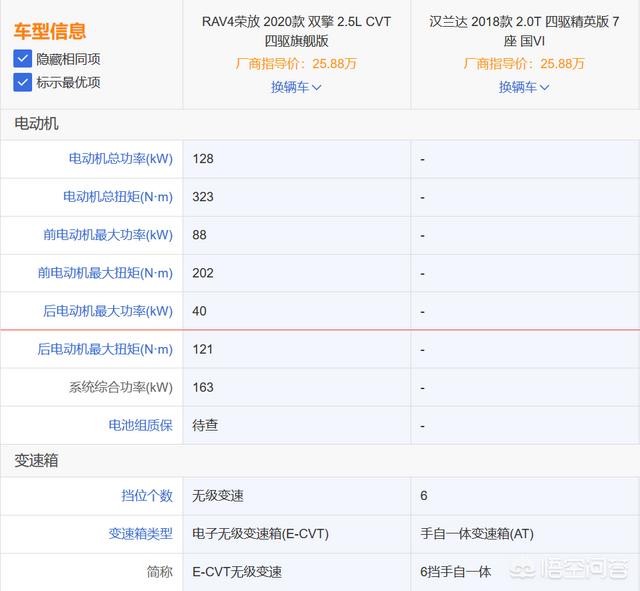Click the 车型信息 heading

click(x=50, y=32)
